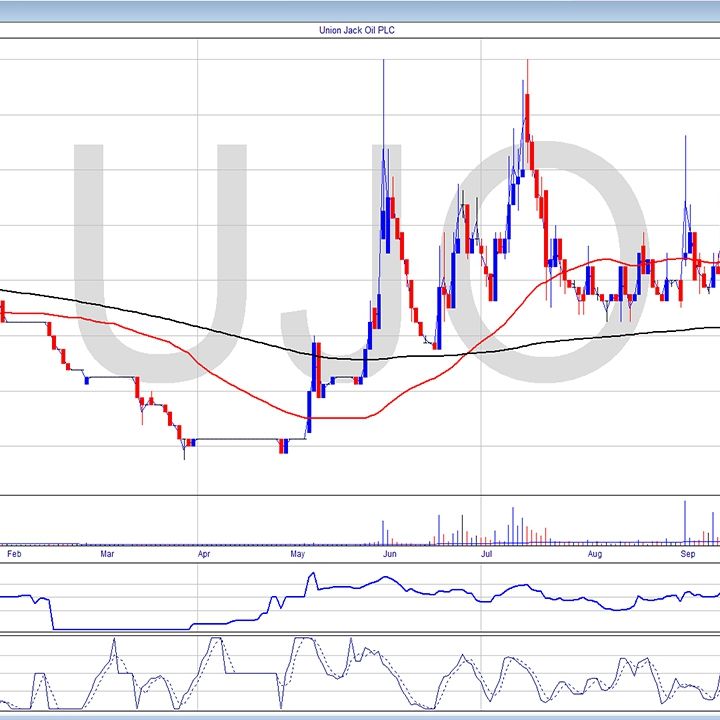Click the Sep date axis label
The height and width of the screenshot is (720, 720).
(688, 552)
